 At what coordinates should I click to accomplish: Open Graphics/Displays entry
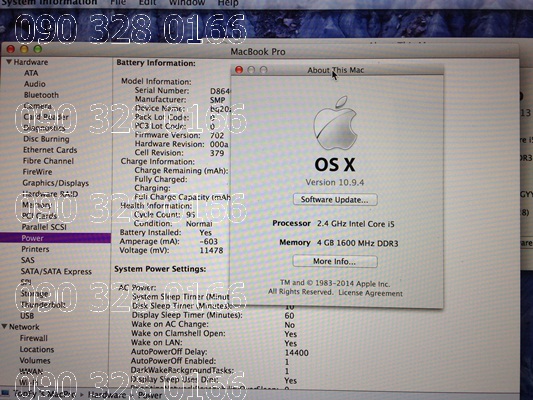coord(55,183)
